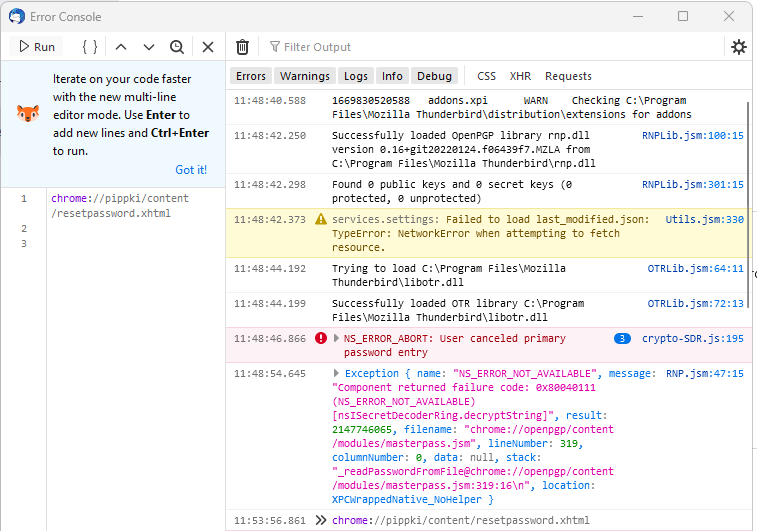The width and height of the screenshot is (757, 531).
Task: Minimize the Error Console window
Action: pos(638,16)
